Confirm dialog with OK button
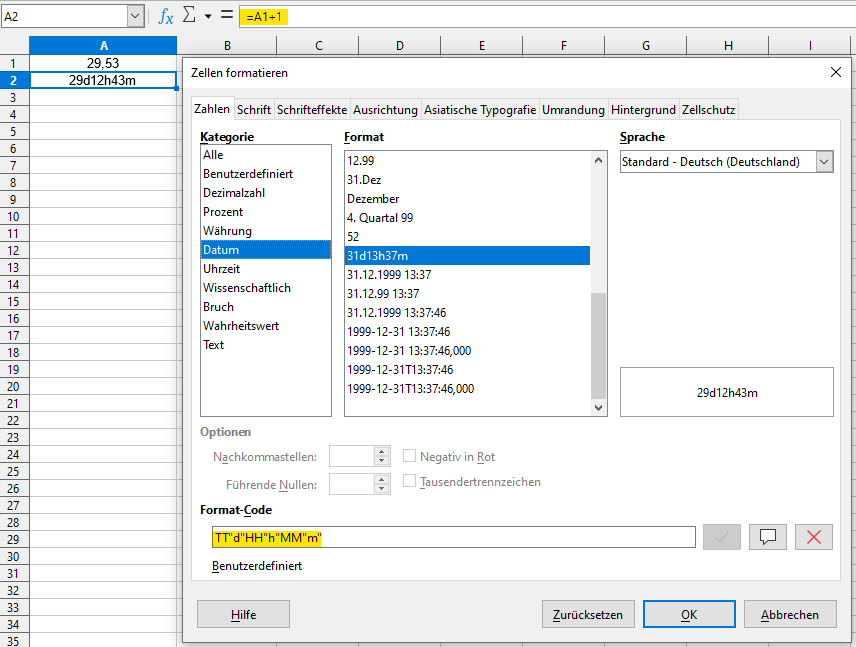856x647 pixels. [689, 614]
